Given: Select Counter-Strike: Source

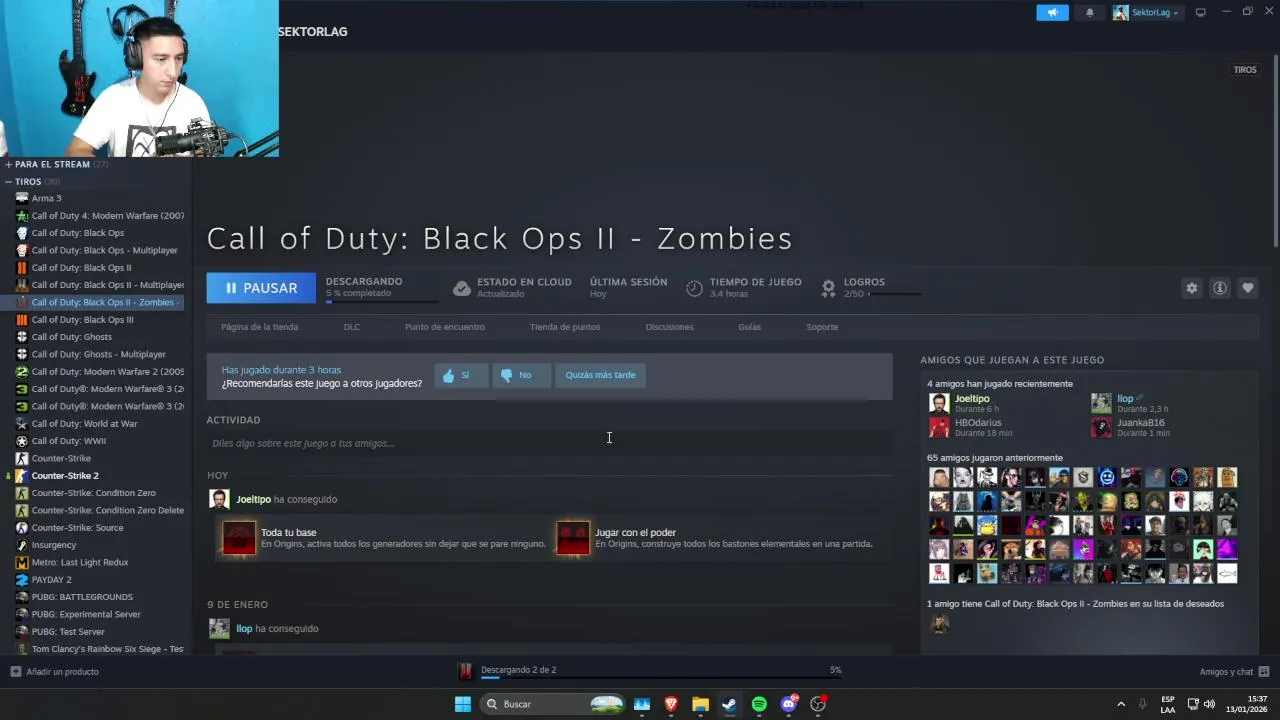Looking at the screenshot, I should click(77, 528).
